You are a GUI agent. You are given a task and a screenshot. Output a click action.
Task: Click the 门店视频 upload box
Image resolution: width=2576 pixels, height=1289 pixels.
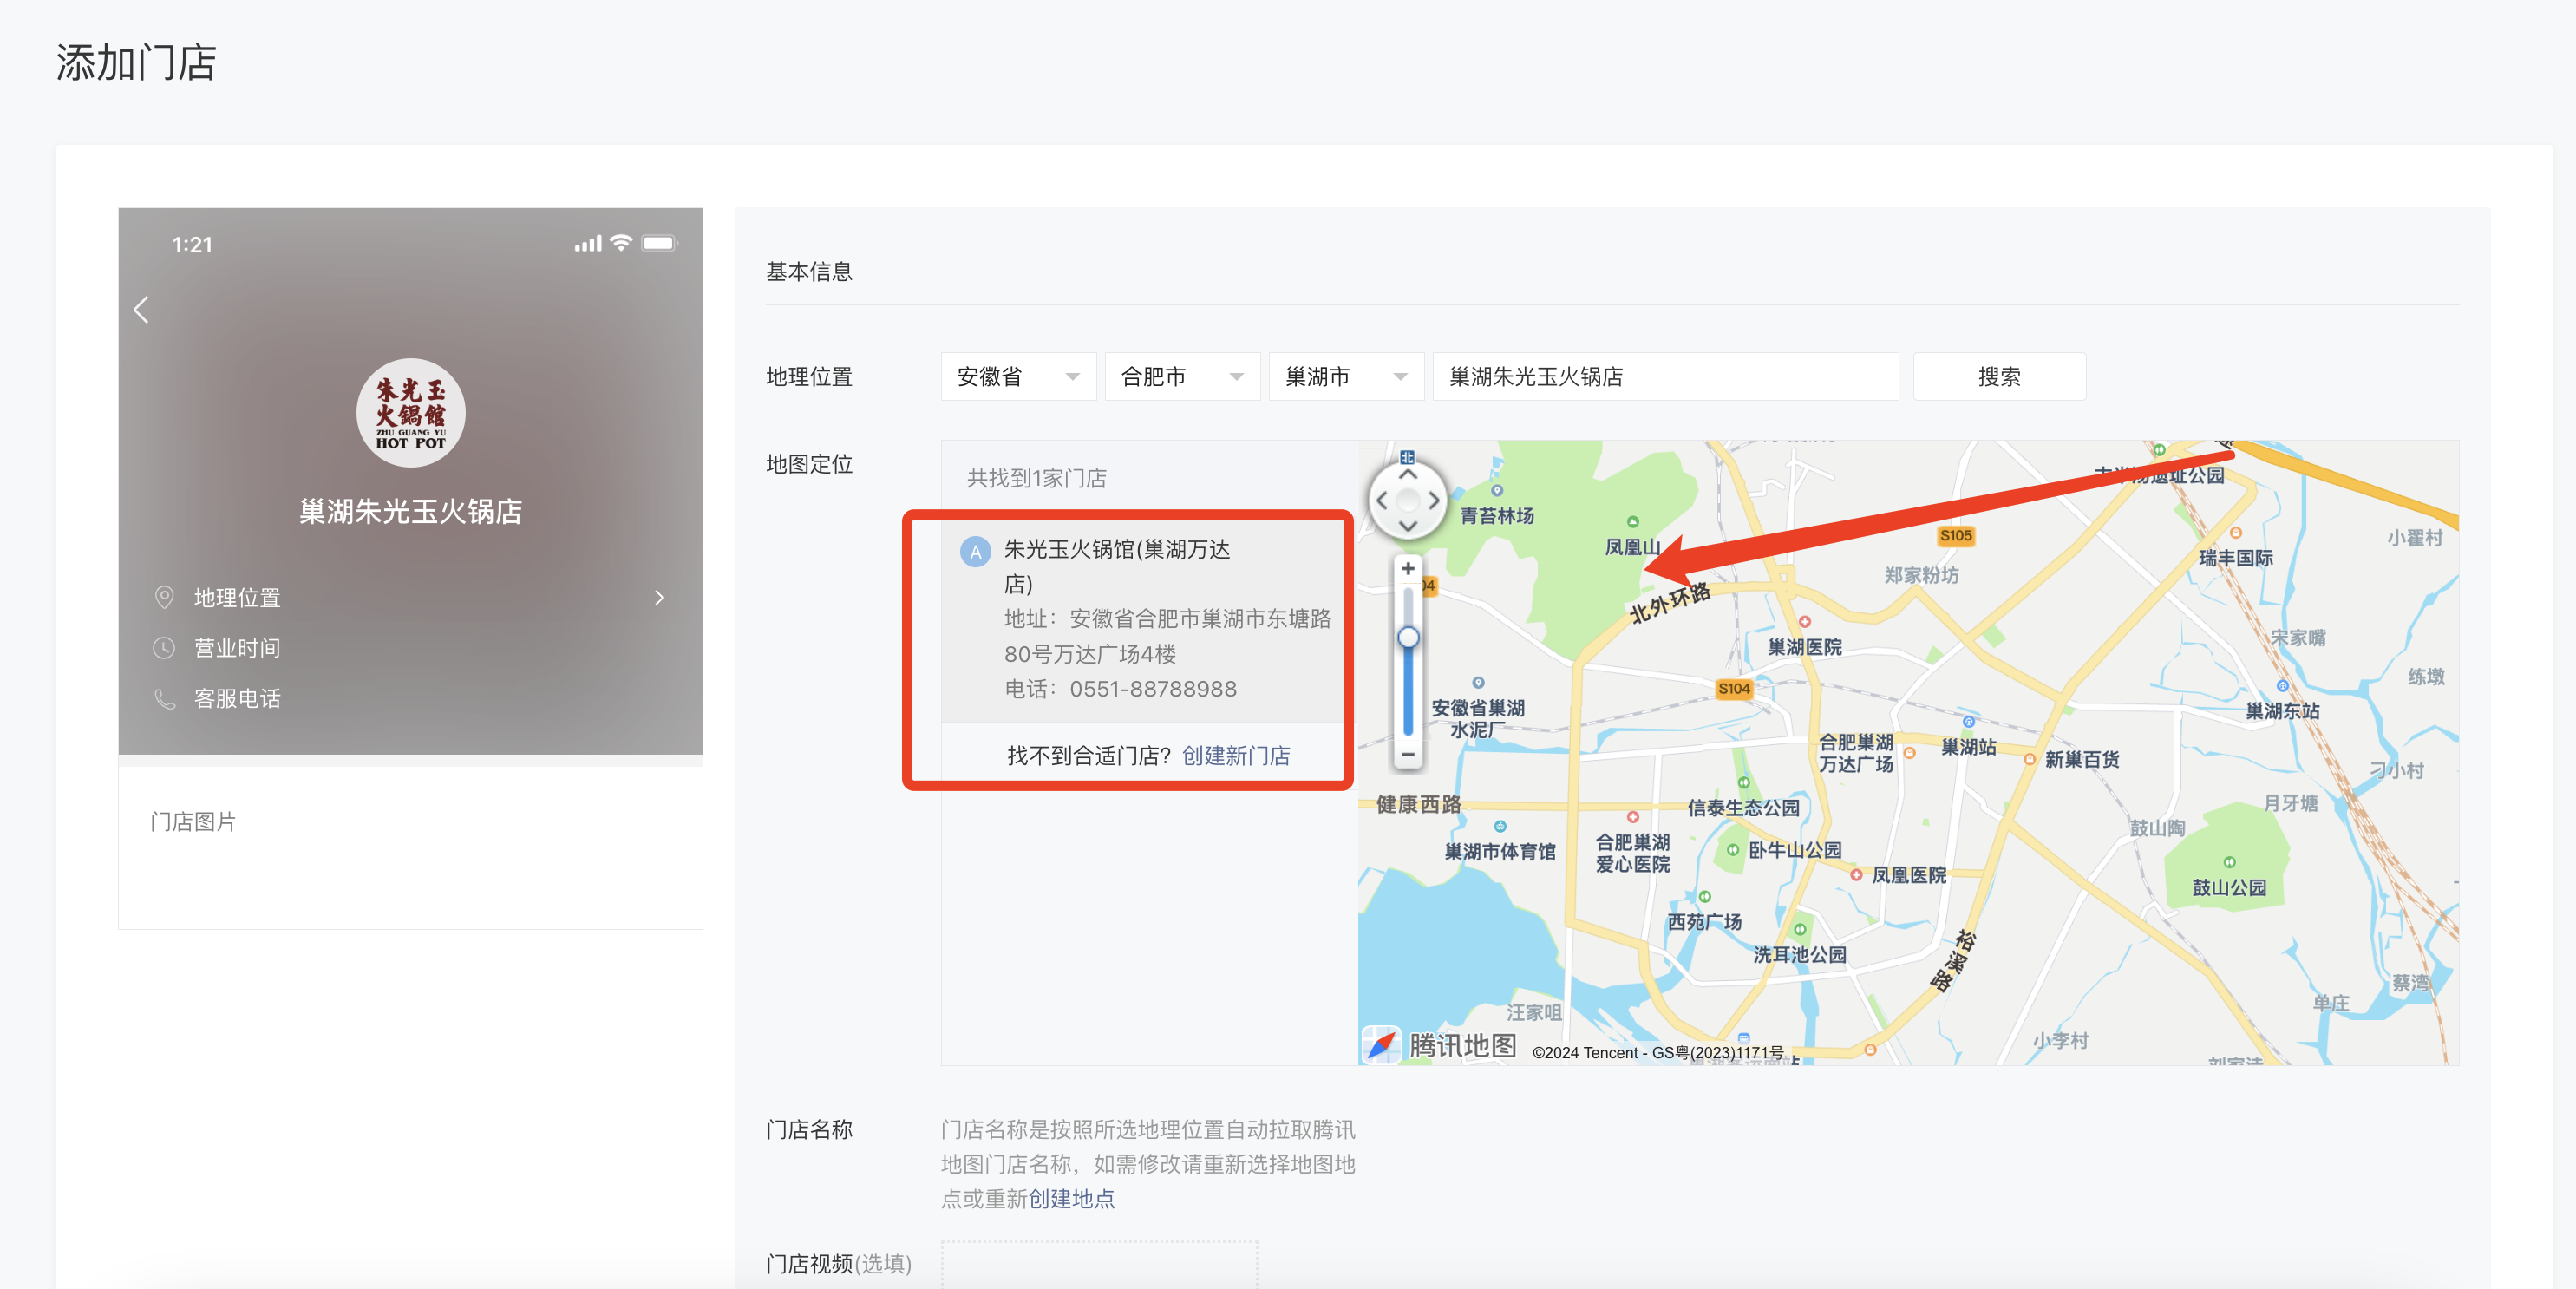tap(1099, 1264)
